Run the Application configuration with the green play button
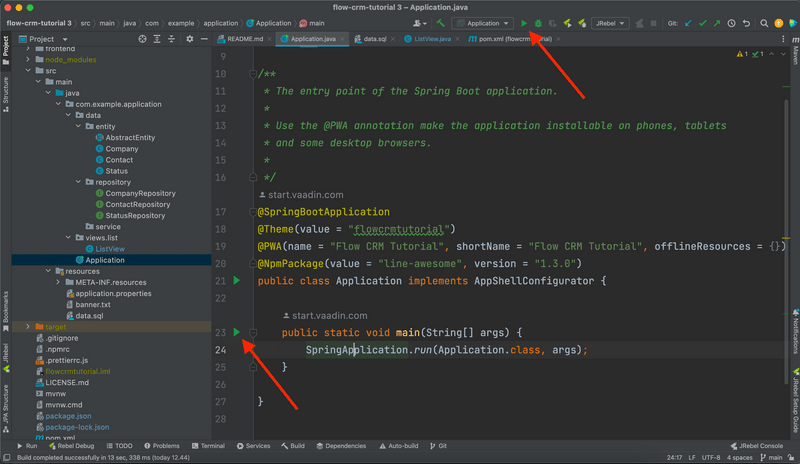The height and width of the screenshot is (464, 800). click(524, 23)
